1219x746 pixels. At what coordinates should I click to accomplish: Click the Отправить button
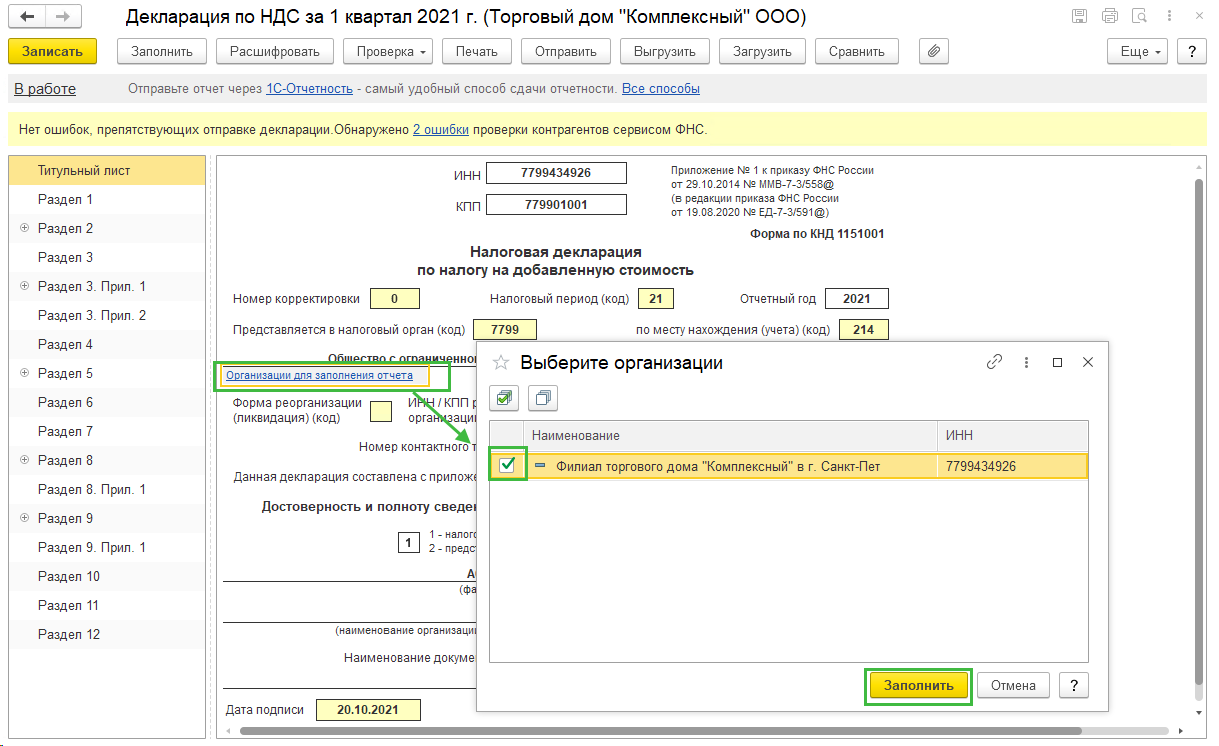[x=566, y=51]
